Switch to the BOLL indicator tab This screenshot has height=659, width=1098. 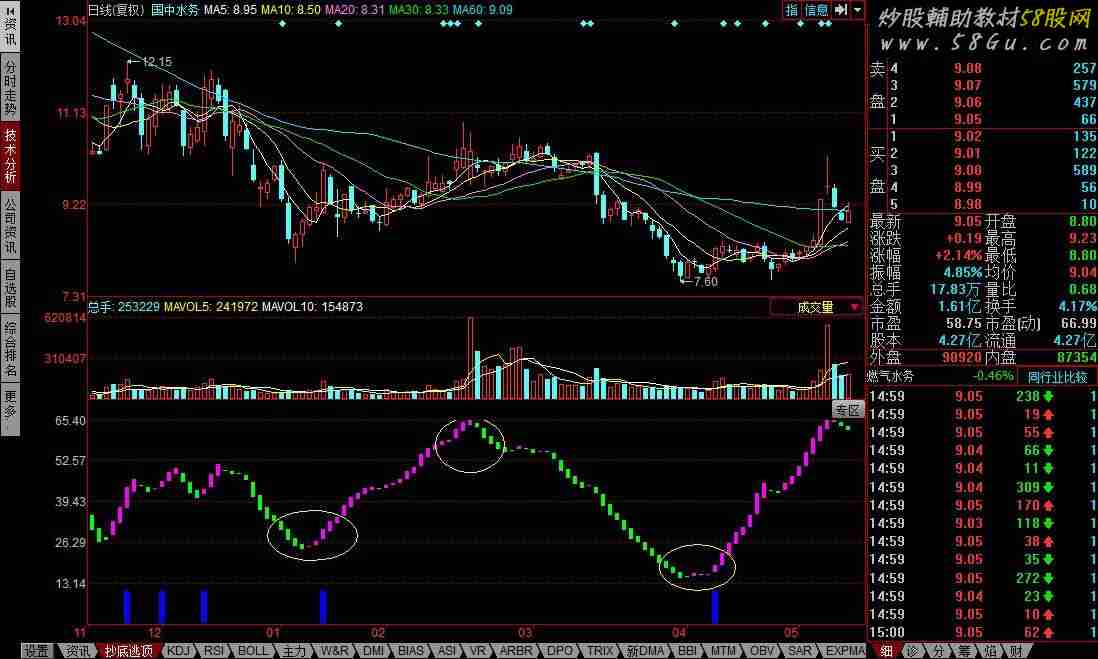252,651
